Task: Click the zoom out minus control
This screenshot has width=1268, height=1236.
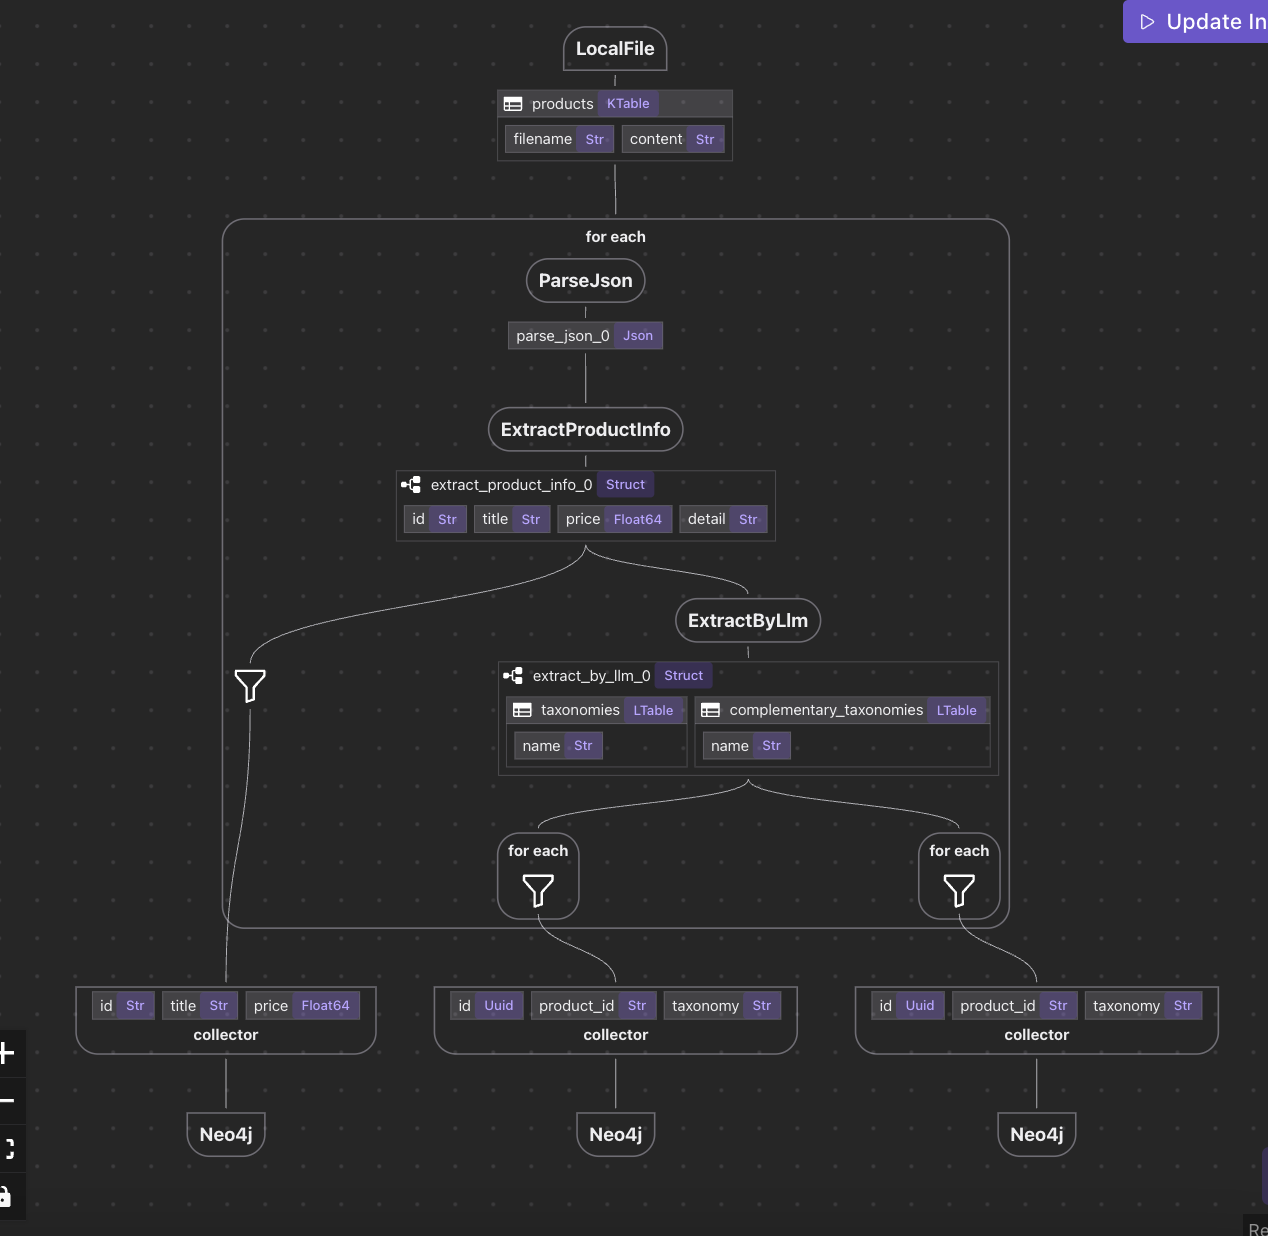Action: pyautogui.click(x=8, y=1101)
